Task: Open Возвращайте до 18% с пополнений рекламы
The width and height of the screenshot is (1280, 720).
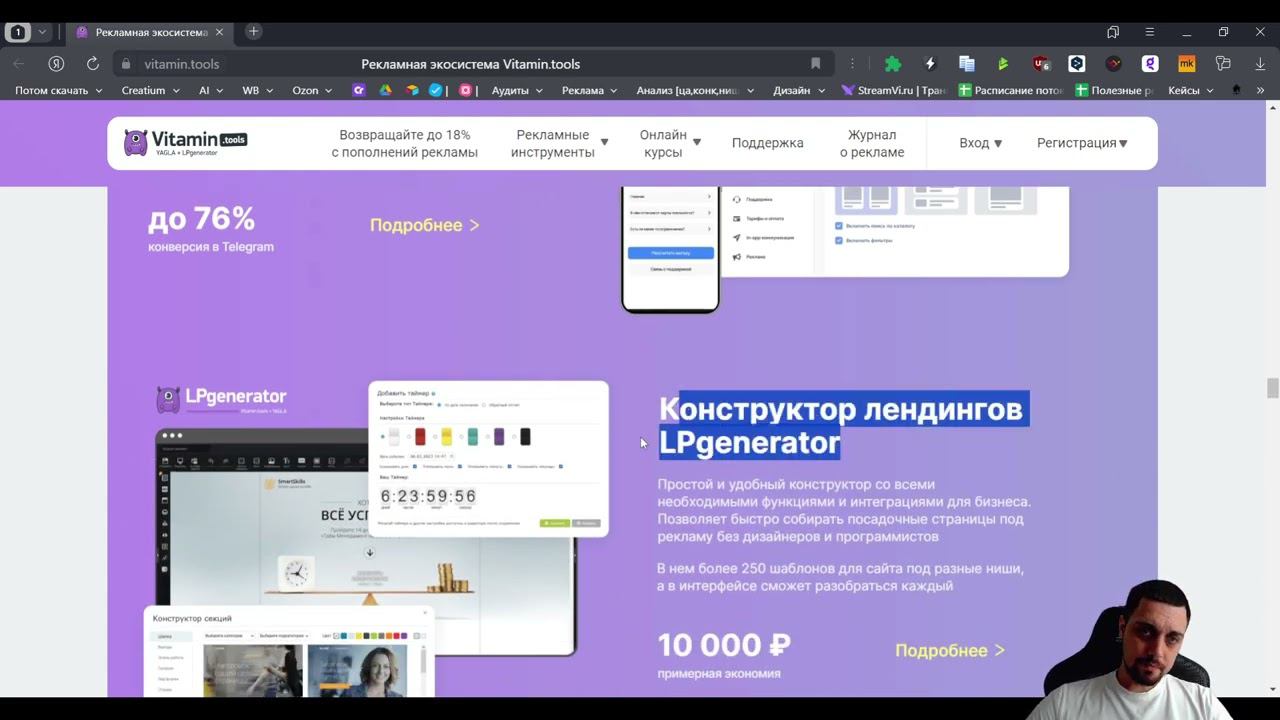Action: 405,143
